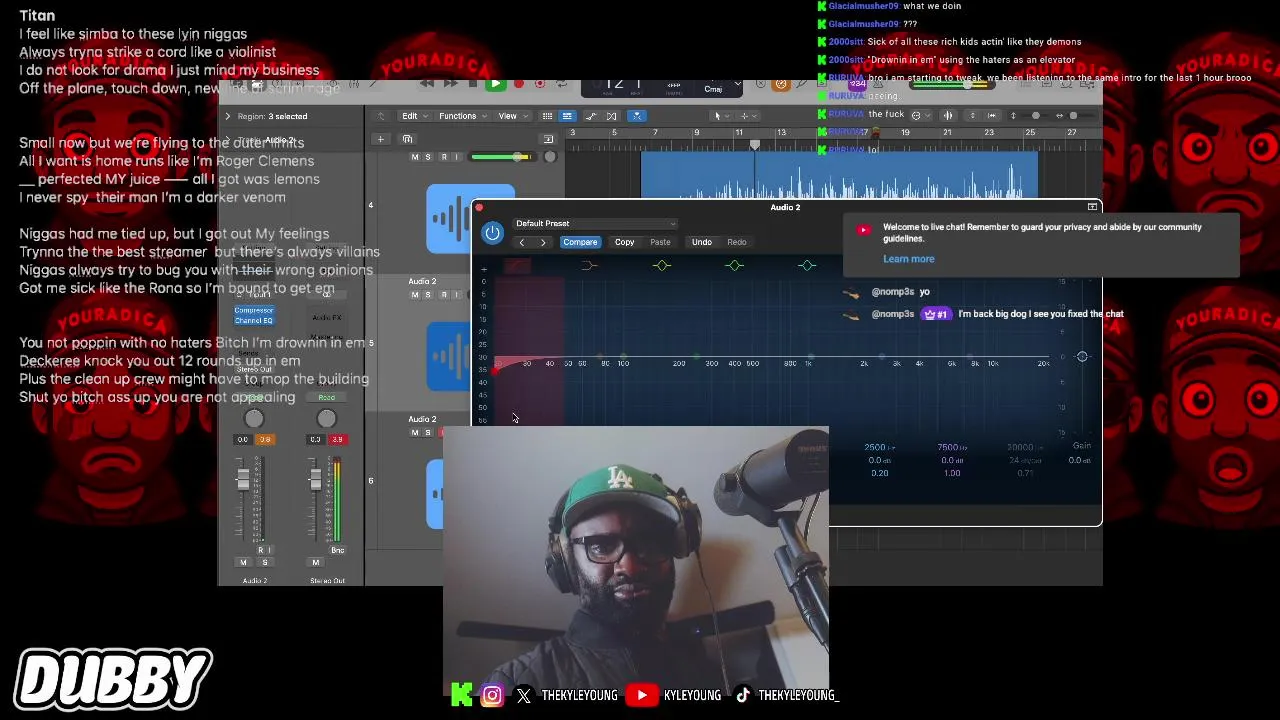This screenshot has width=1280, height=720.
Task: Open the waveform zoom button in toolbar
Action: (x=948, y=116)
